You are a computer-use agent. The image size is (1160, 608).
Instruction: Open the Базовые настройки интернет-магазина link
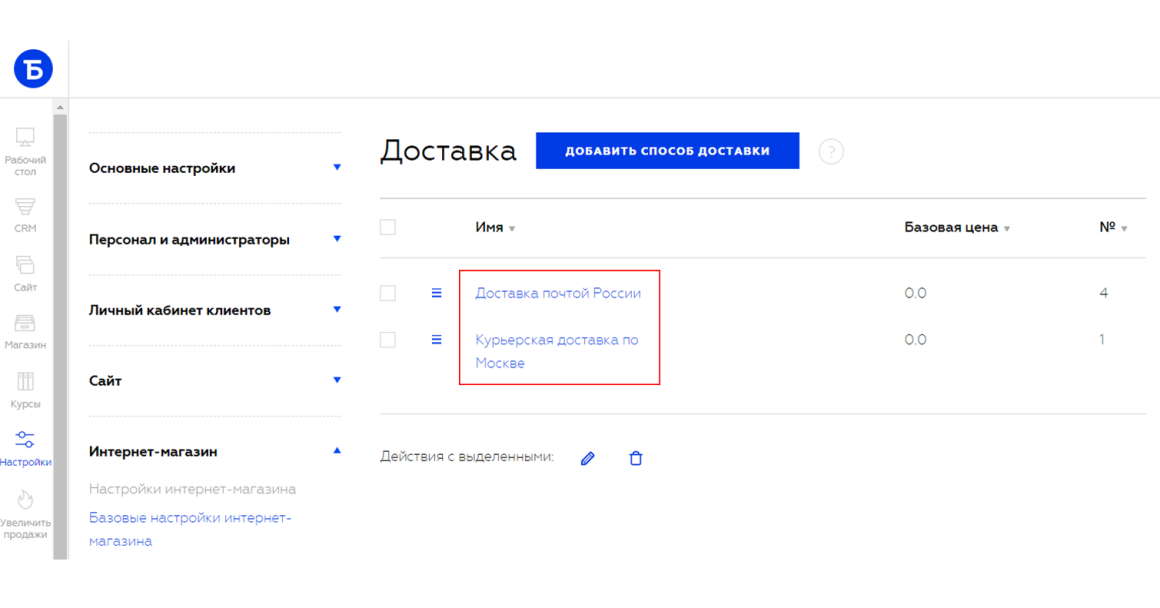coord(190,529)
